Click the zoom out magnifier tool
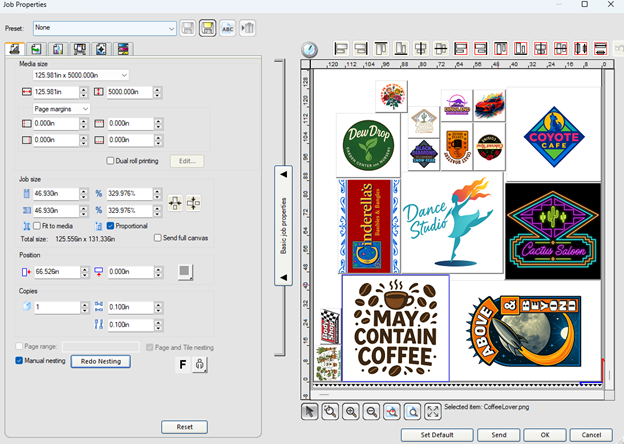This screenshot has width=624, height=444. [x=370, y=411]
